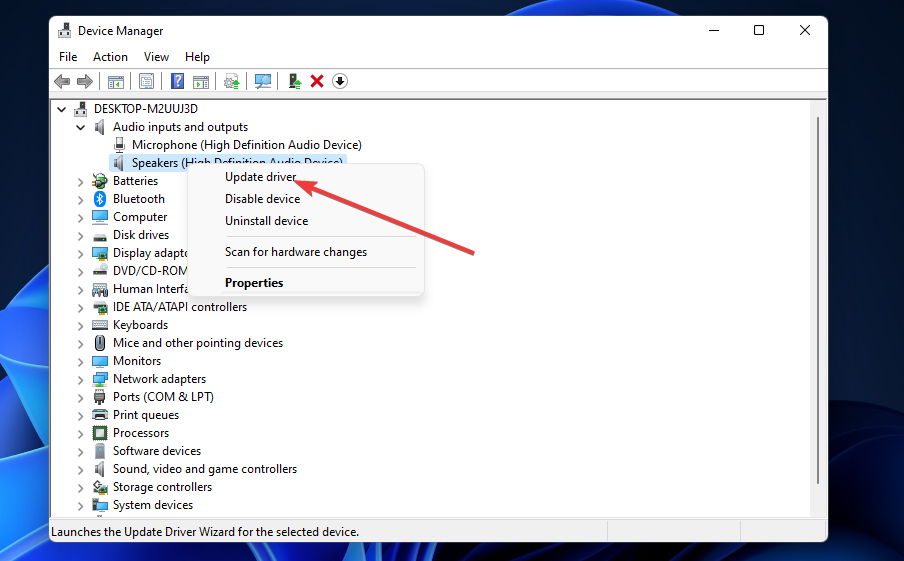The height and width of the screenshot is (561, 904).
Task: Click the gear with green arrow update icon
Action: coord(232,81)
